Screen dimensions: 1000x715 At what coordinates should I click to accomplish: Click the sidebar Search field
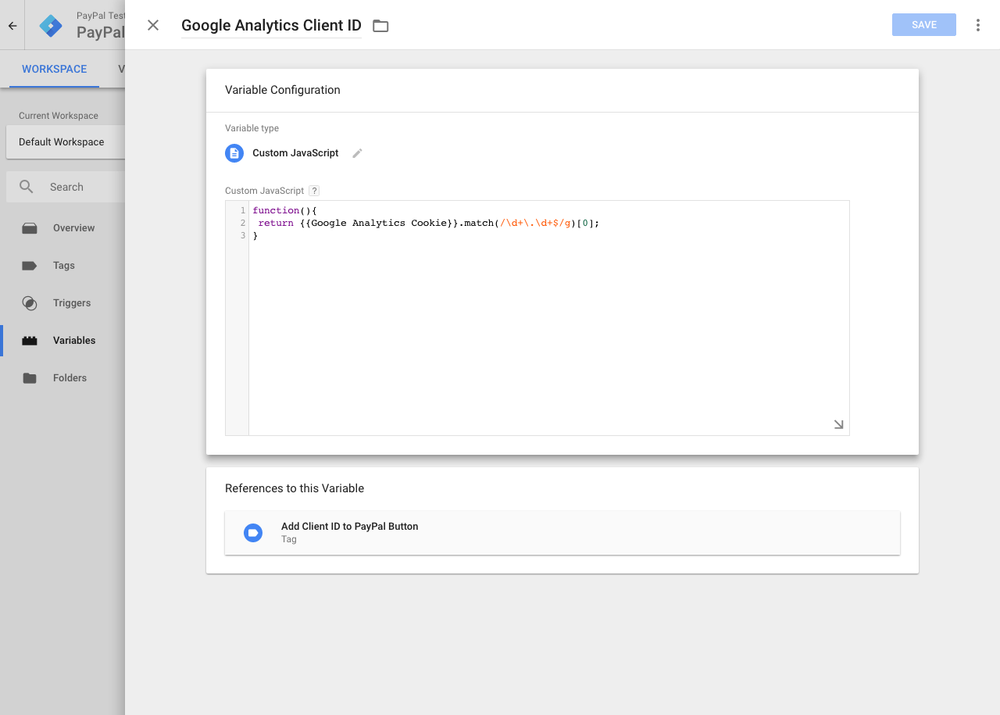[66, 187]
